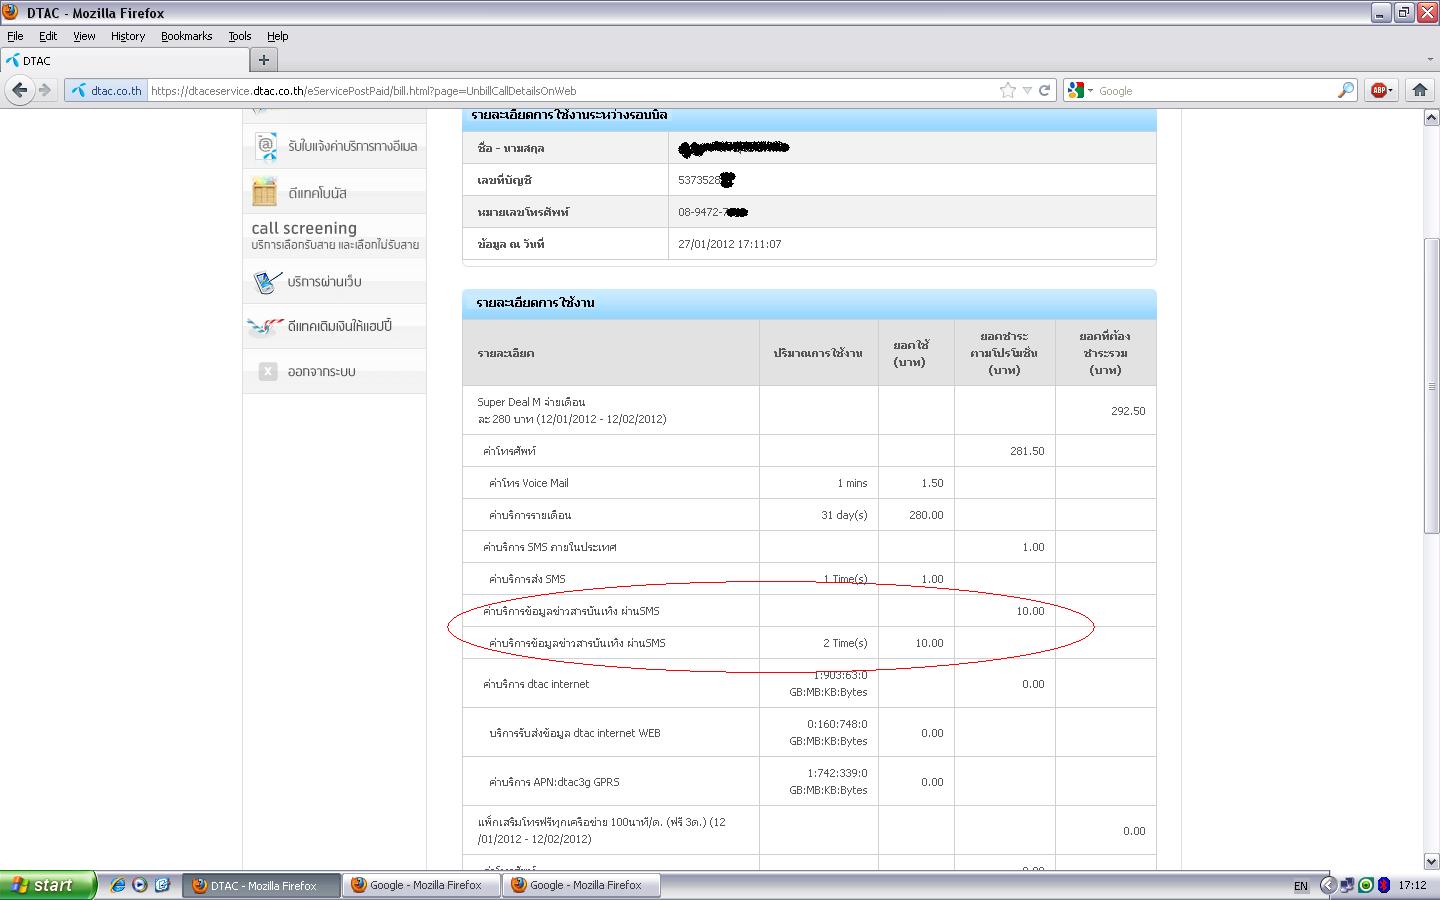This screenshot has width=1440, height=900.
Task: Switch to first Google - Mozilla Firefox taskbar button
Action: pyautogui.click(x=421, y=885)
